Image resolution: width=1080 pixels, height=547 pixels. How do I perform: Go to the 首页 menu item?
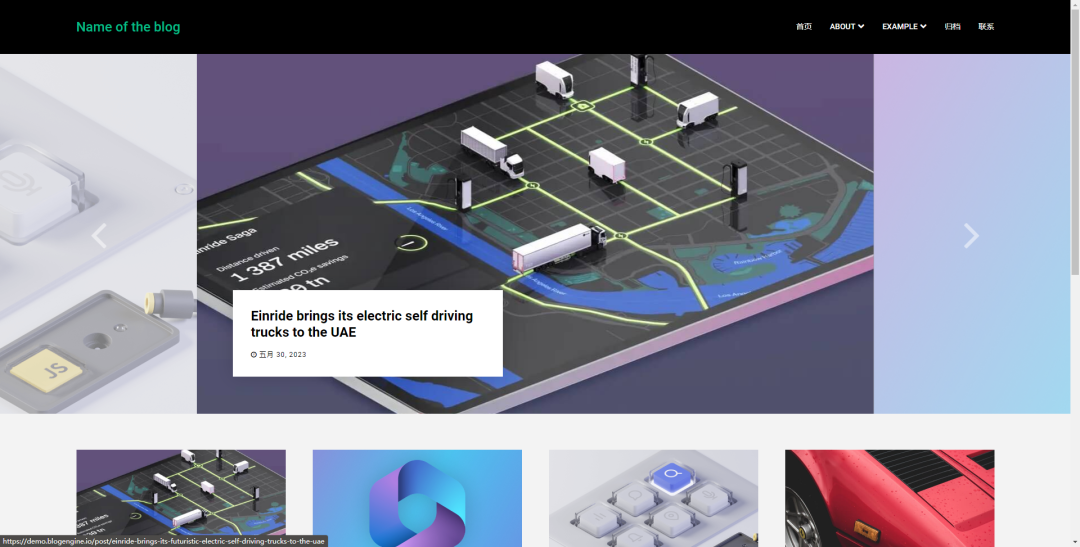pyautogui.click(x=804, y=26)
